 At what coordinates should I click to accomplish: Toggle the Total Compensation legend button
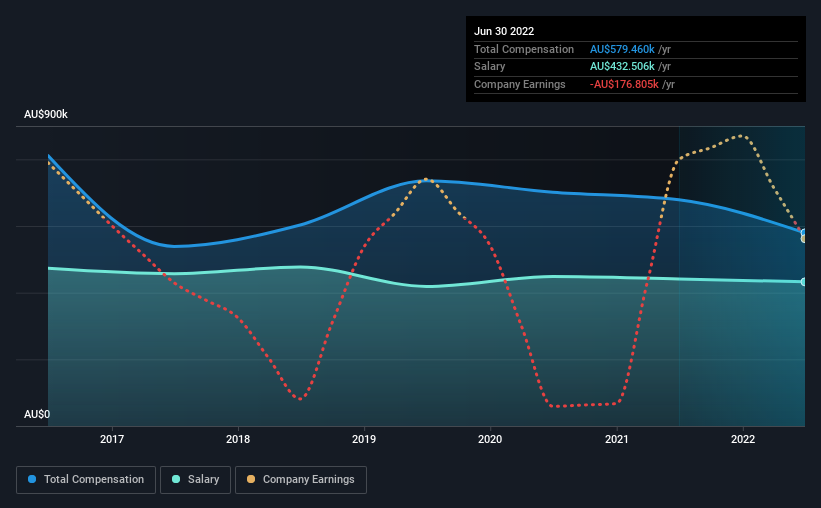86,480
